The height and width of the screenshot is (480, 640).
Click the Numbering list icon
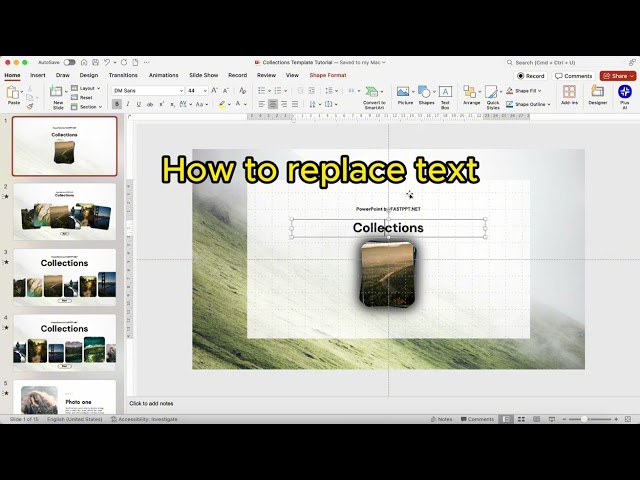(278, 91)
